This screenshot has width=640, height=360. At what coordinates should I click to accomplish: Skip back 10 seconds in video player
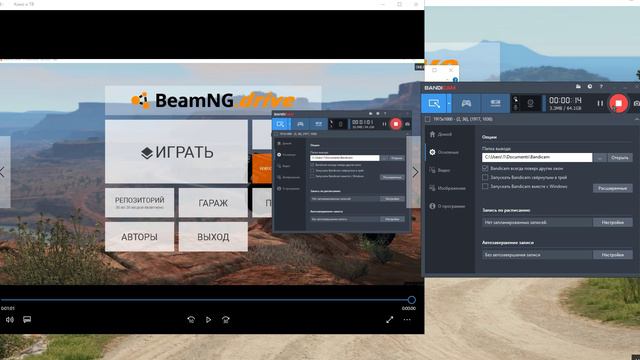coord(191,320)
